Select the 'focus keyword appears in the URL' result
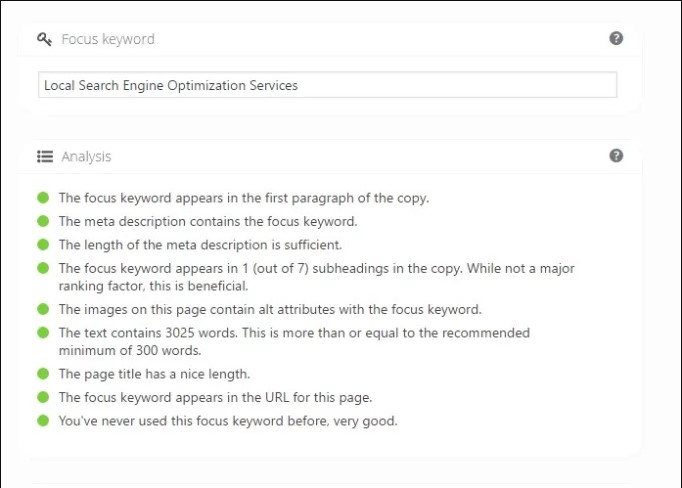 (215, 397)
